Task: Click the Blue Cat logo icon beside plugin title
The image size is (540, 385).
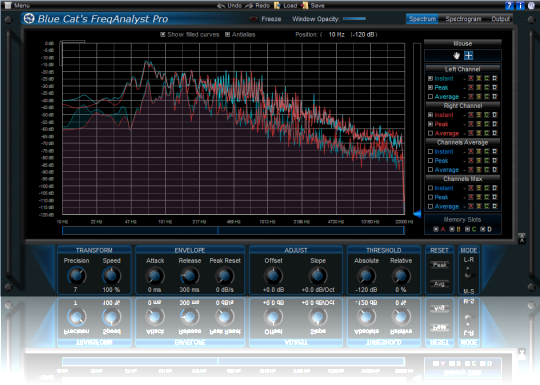Action: (x=29, y=18)
